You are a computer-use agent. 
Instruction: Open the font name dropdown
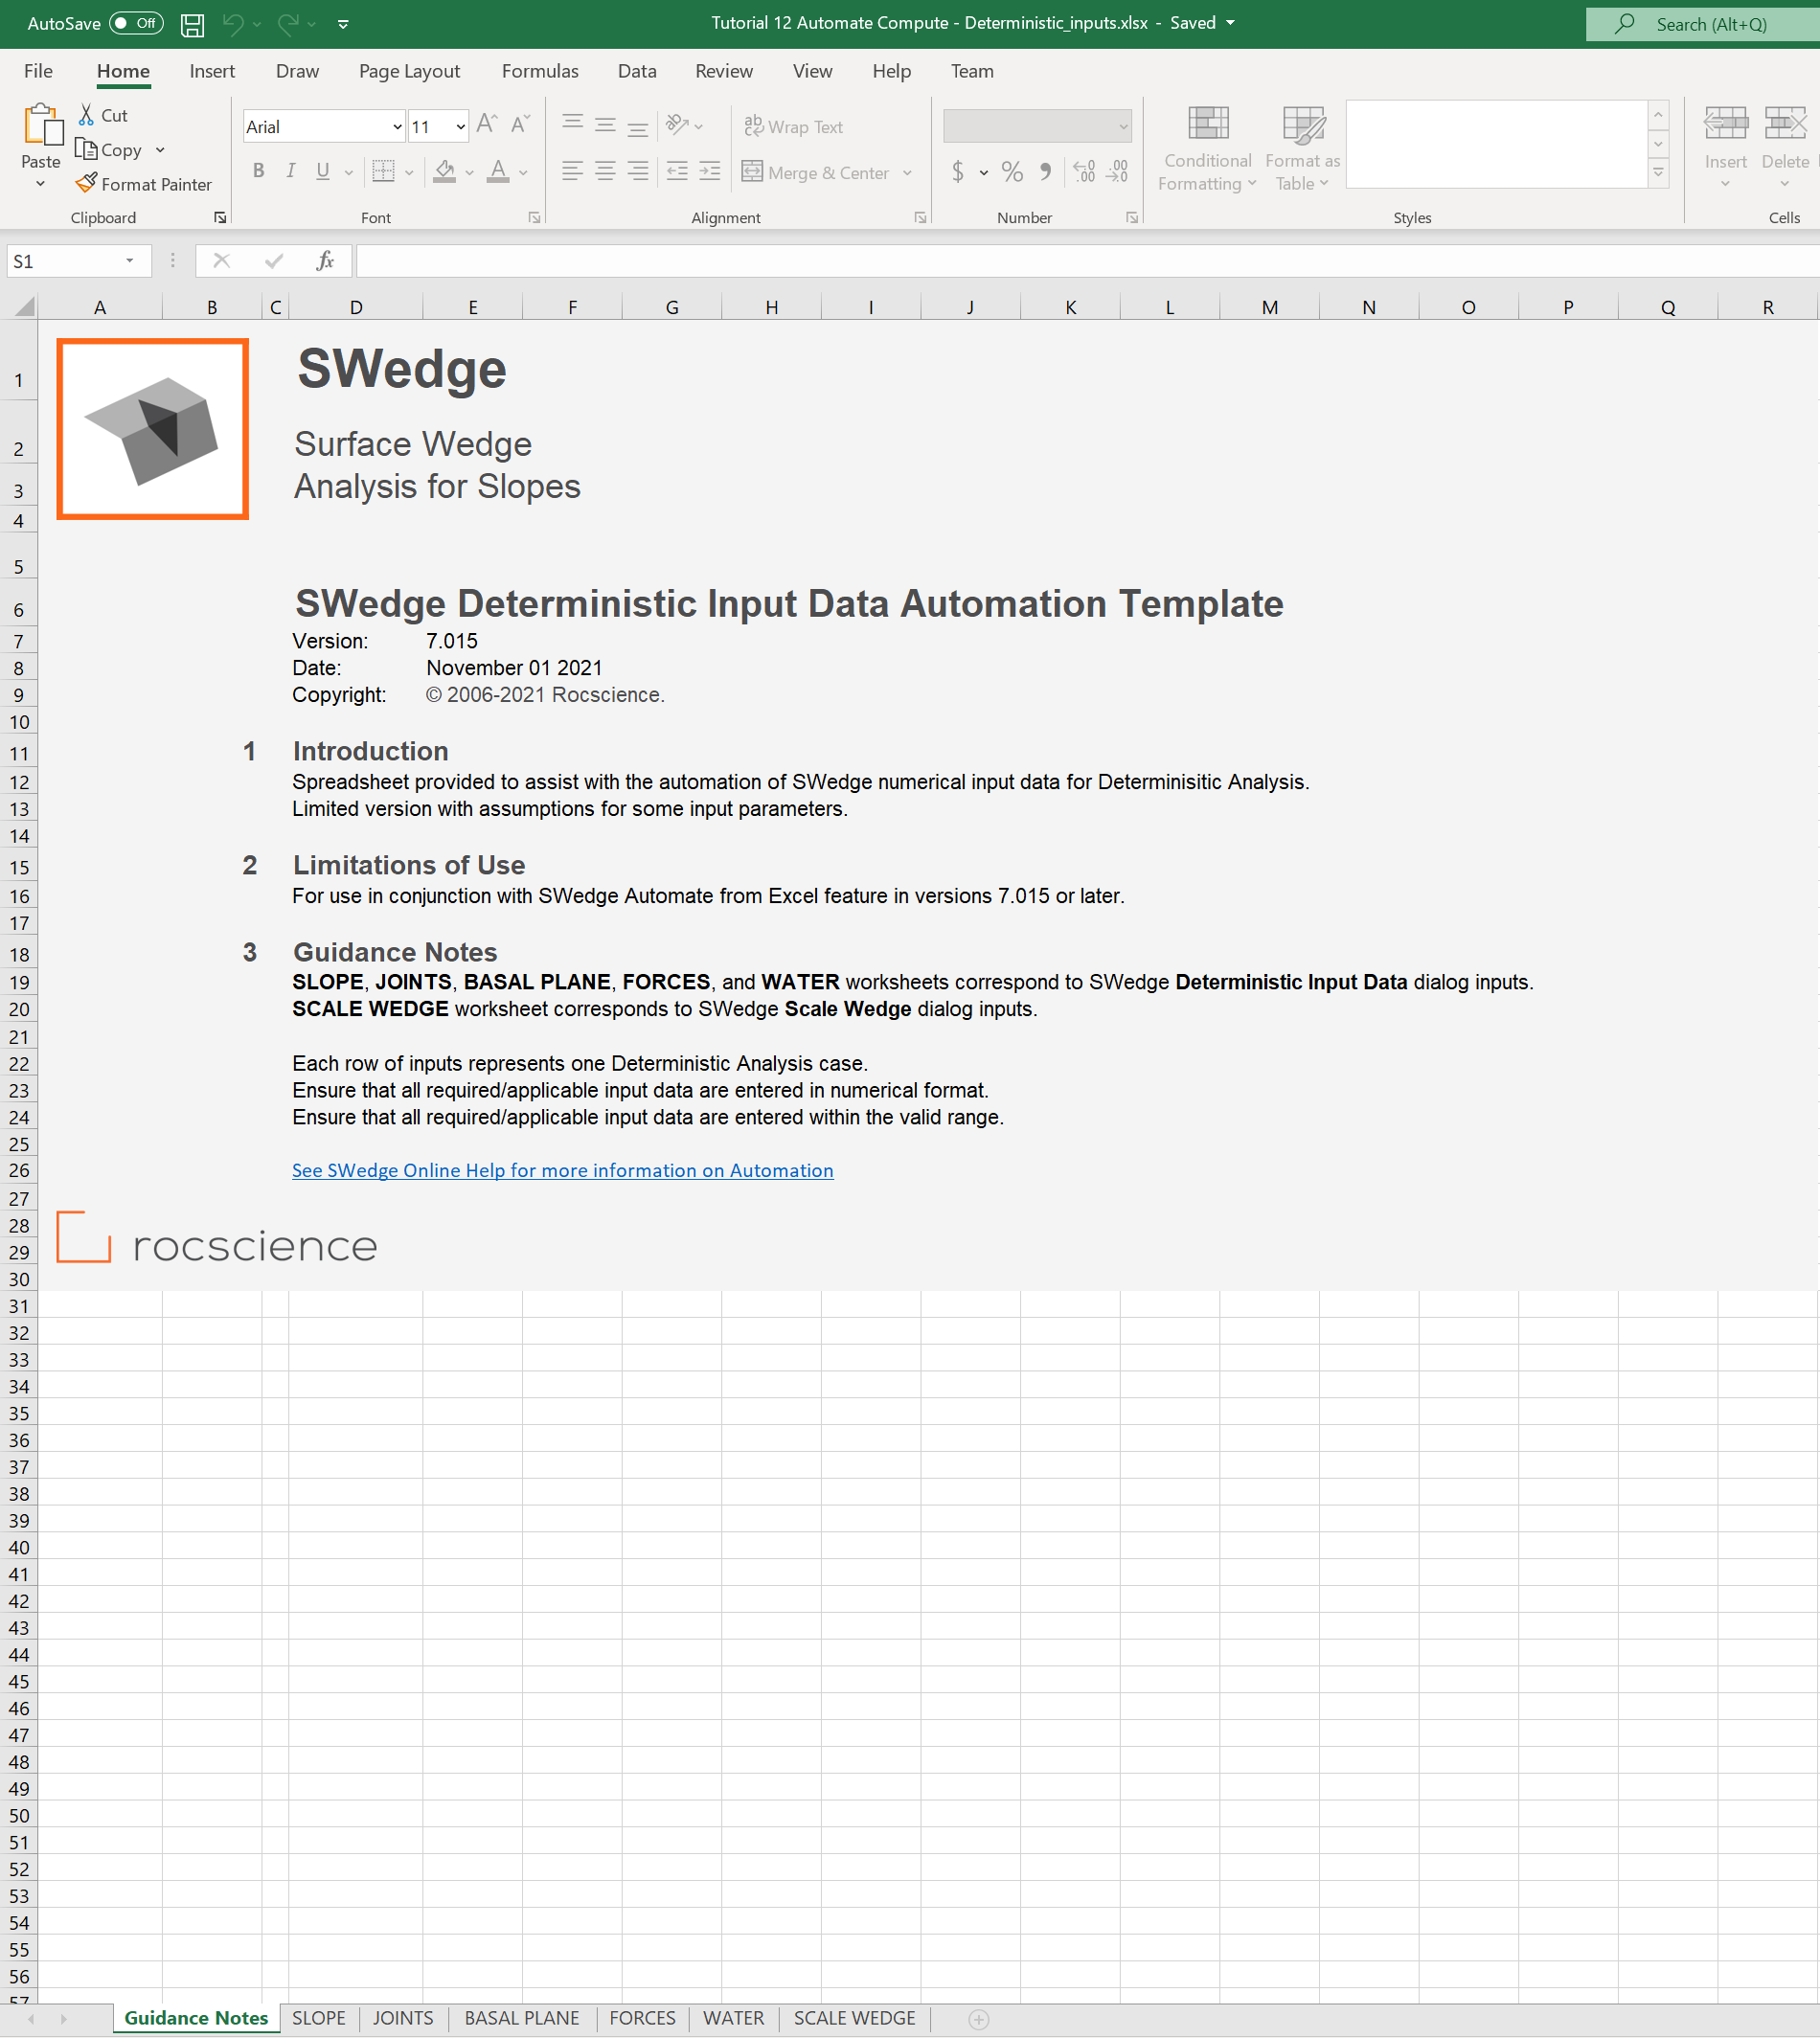pyautogui.click(x=397, y=127)
